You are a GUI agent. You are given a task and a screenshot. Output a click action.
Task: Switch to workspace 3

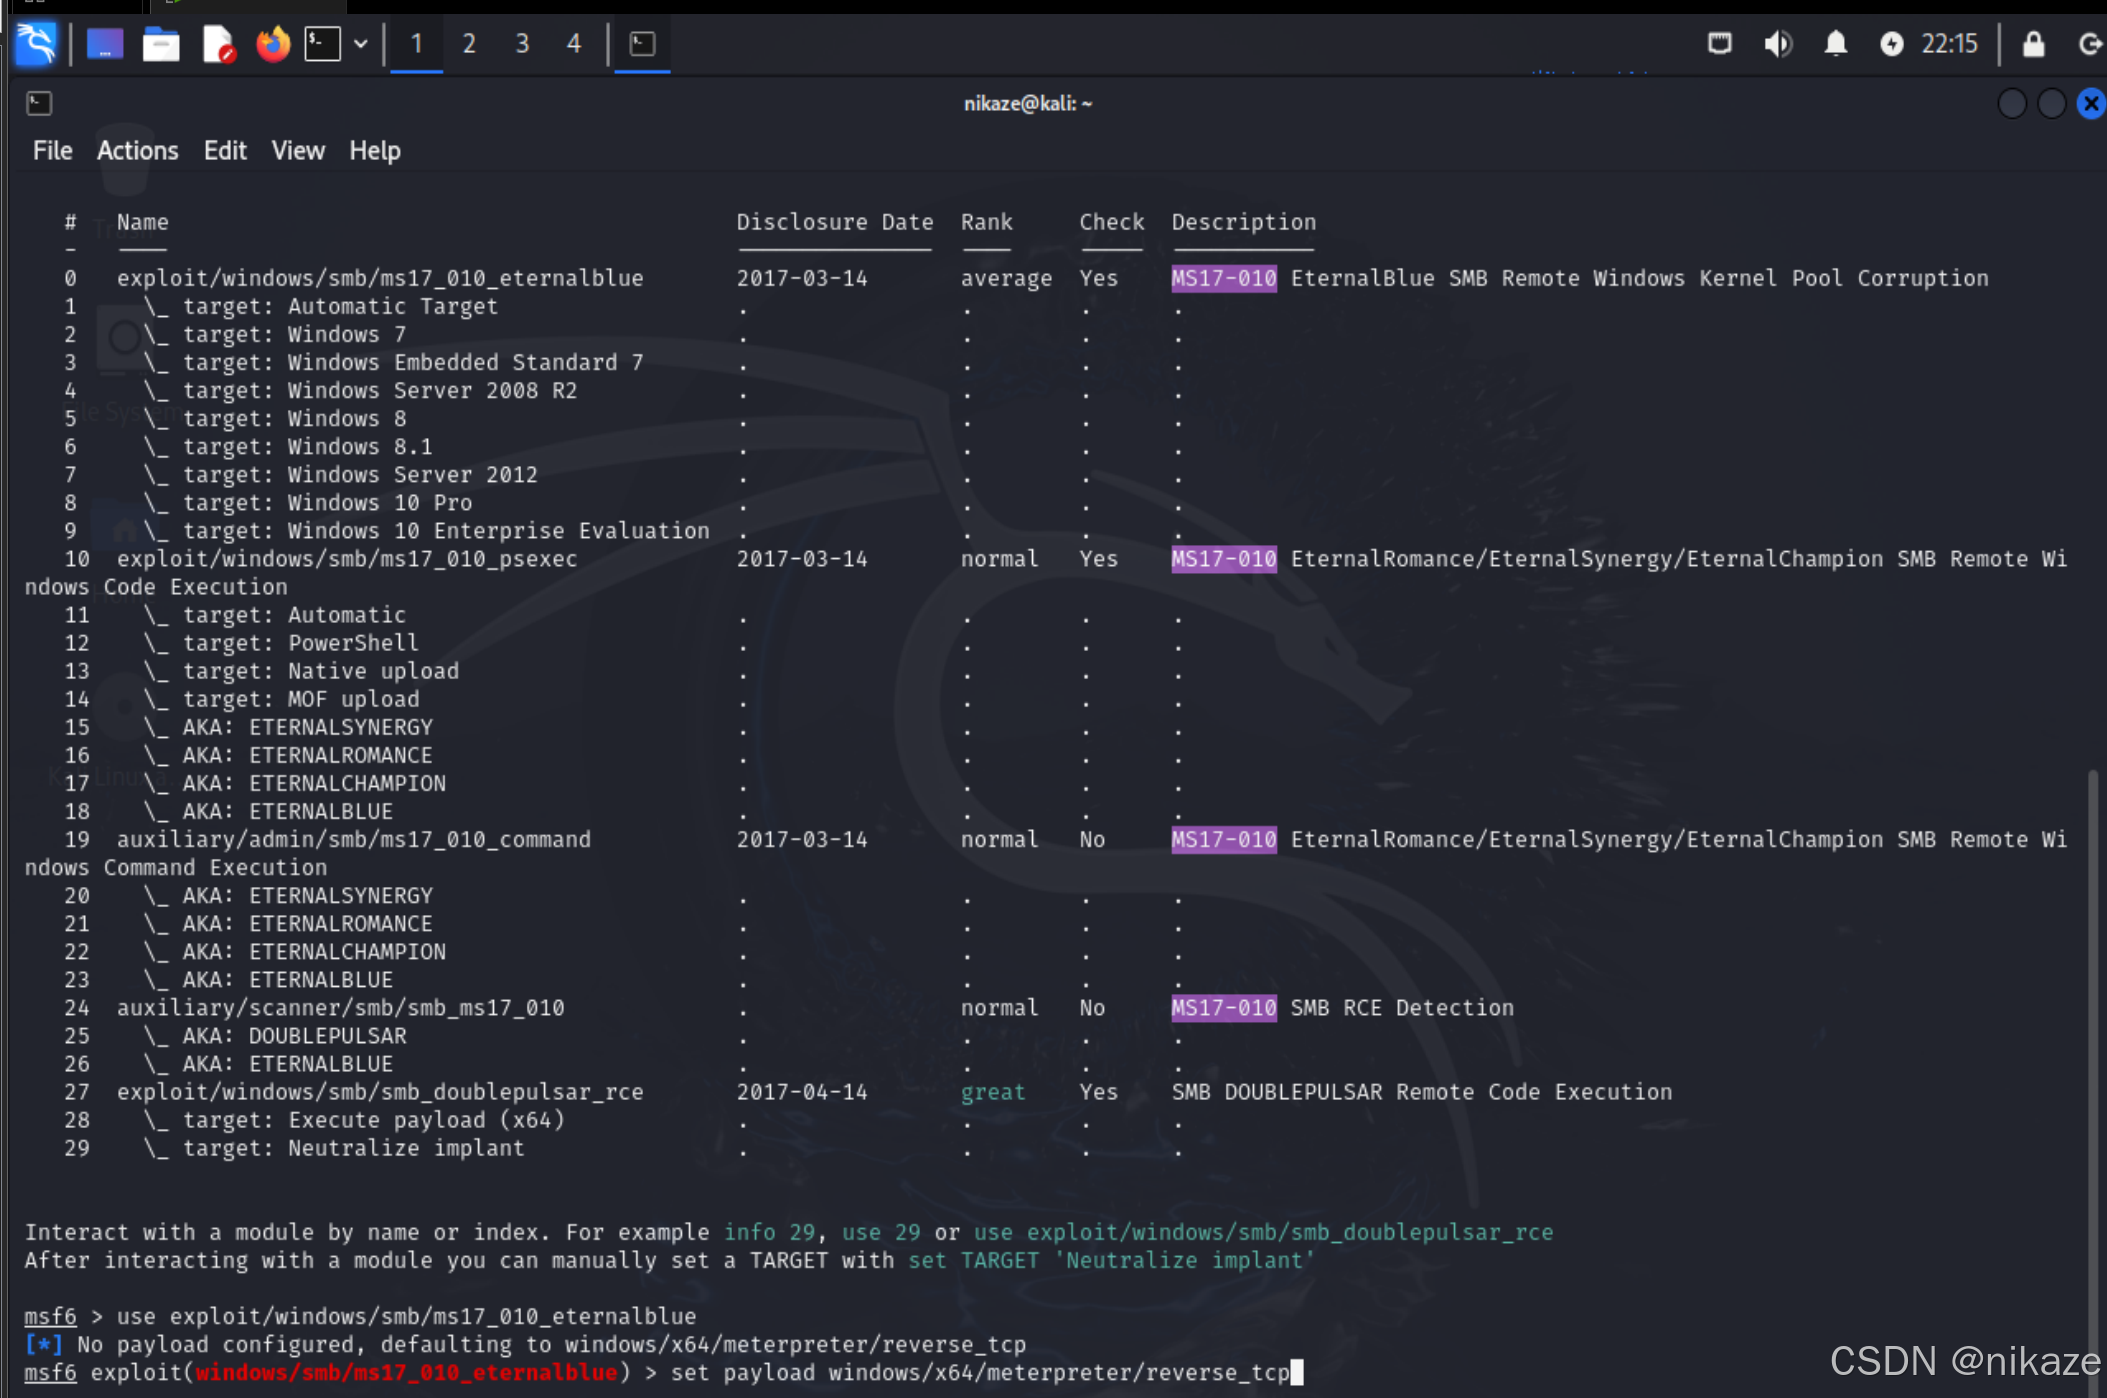click(522, 44)
